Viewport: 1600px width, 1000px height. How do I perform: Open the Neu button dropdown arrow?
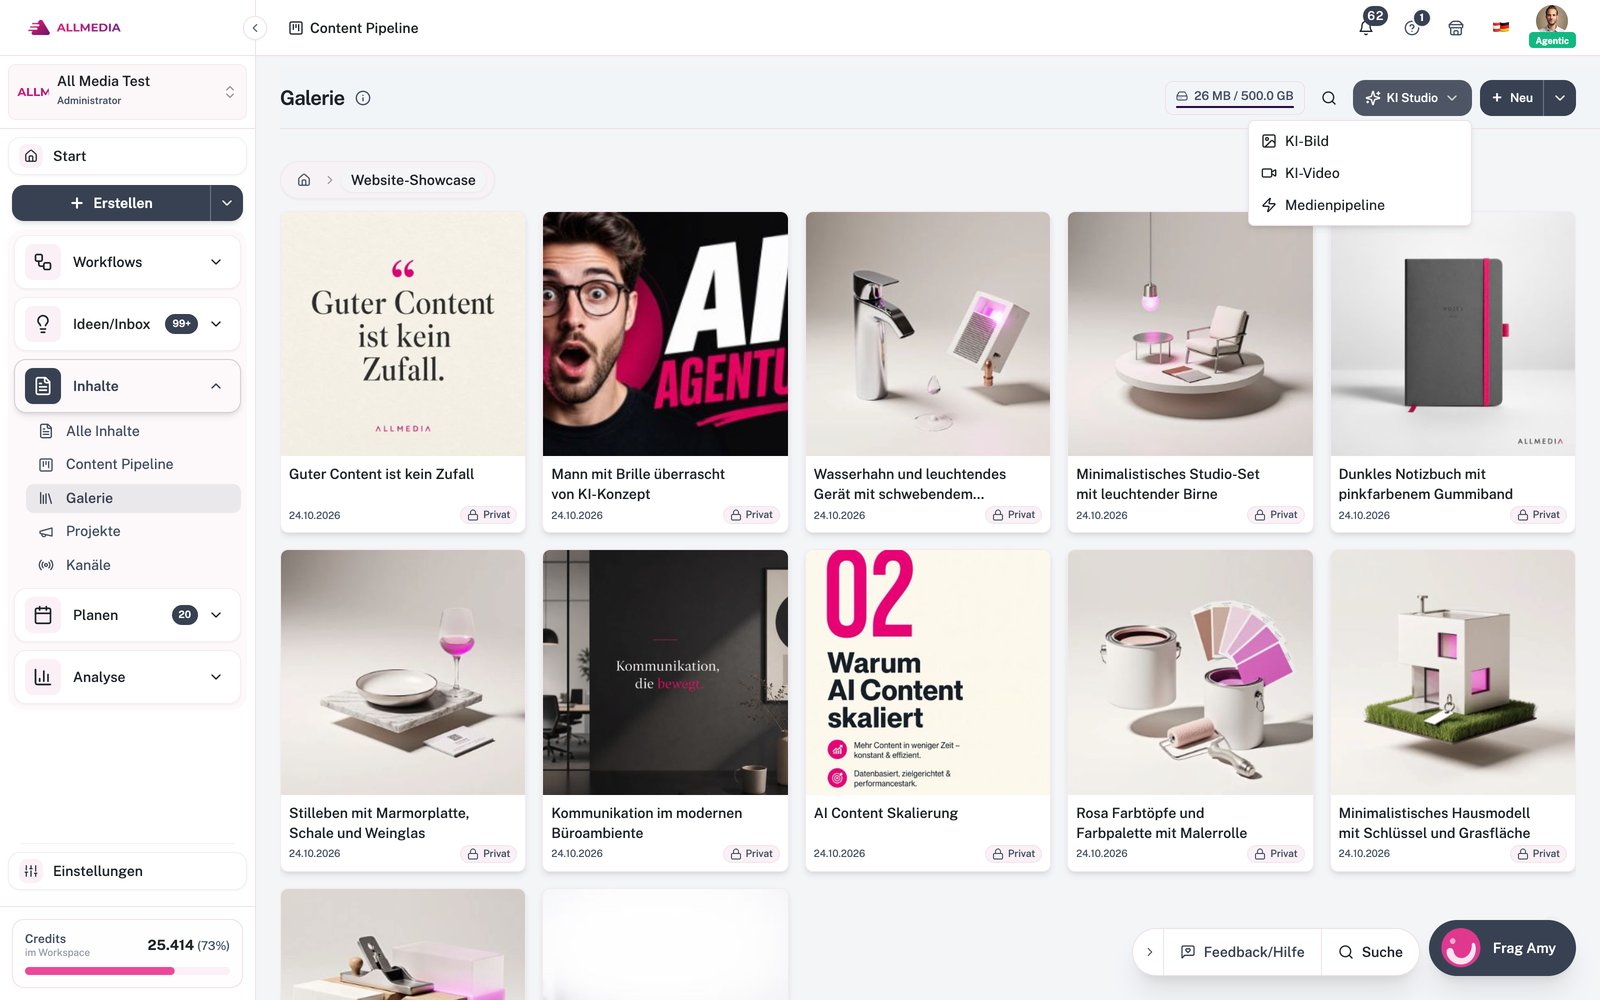coord(1560,98)
